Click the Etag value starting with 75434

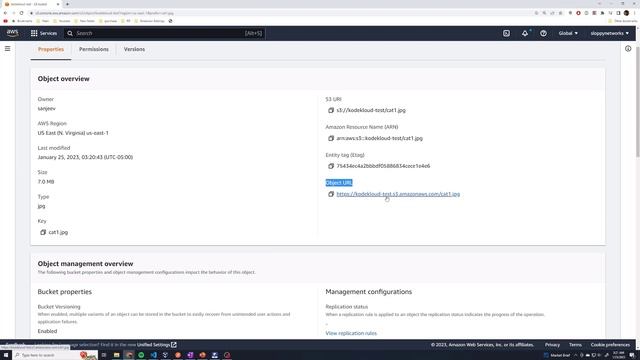tap(383, 166)
